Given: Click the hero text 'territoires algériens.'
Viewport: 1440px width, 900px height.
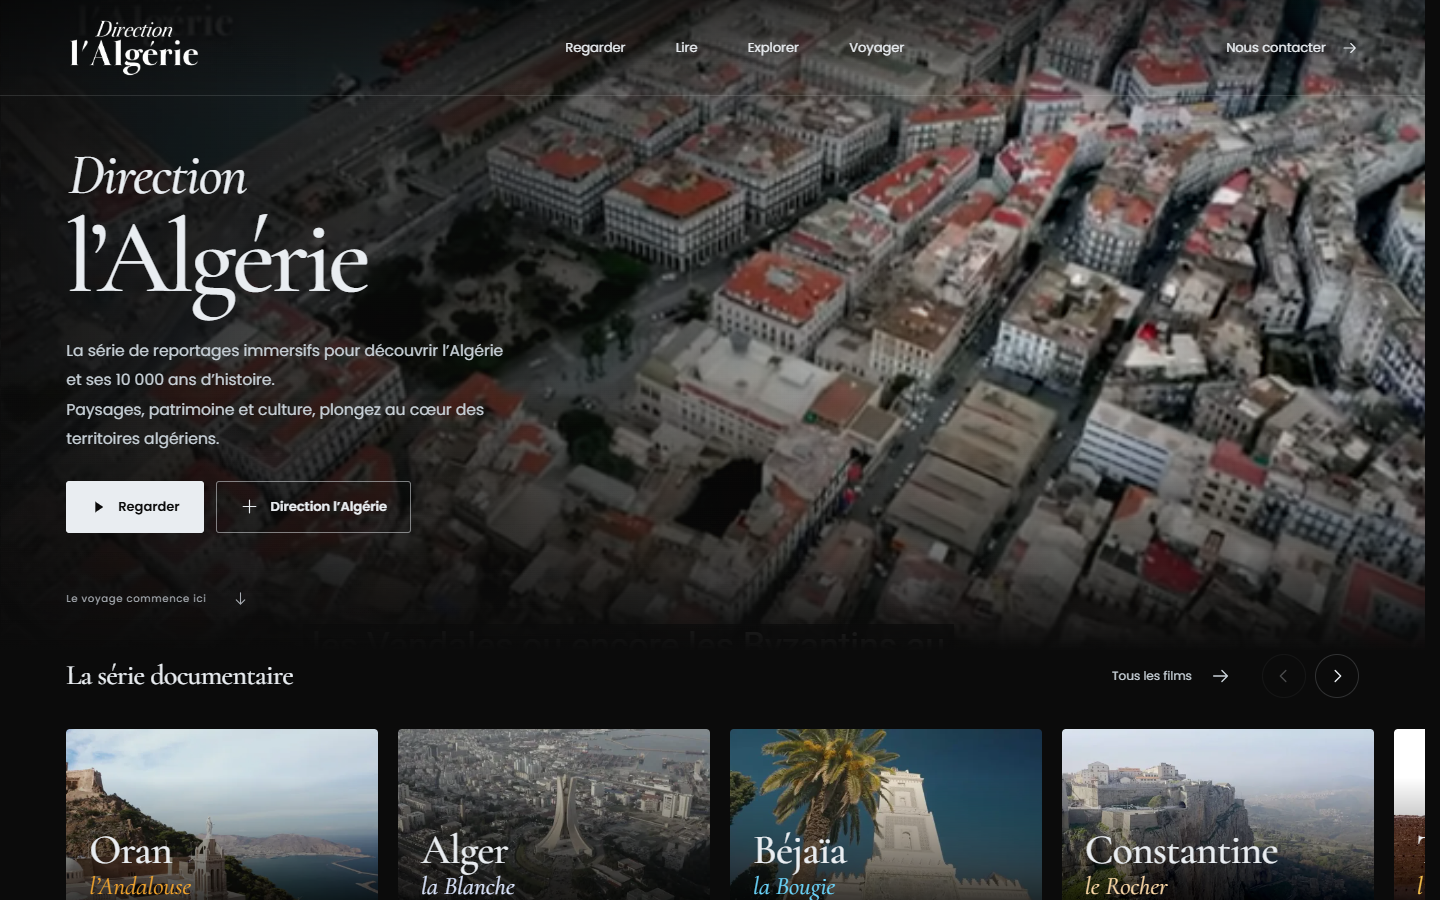Looking at the screenshot, I should [143, 439].
